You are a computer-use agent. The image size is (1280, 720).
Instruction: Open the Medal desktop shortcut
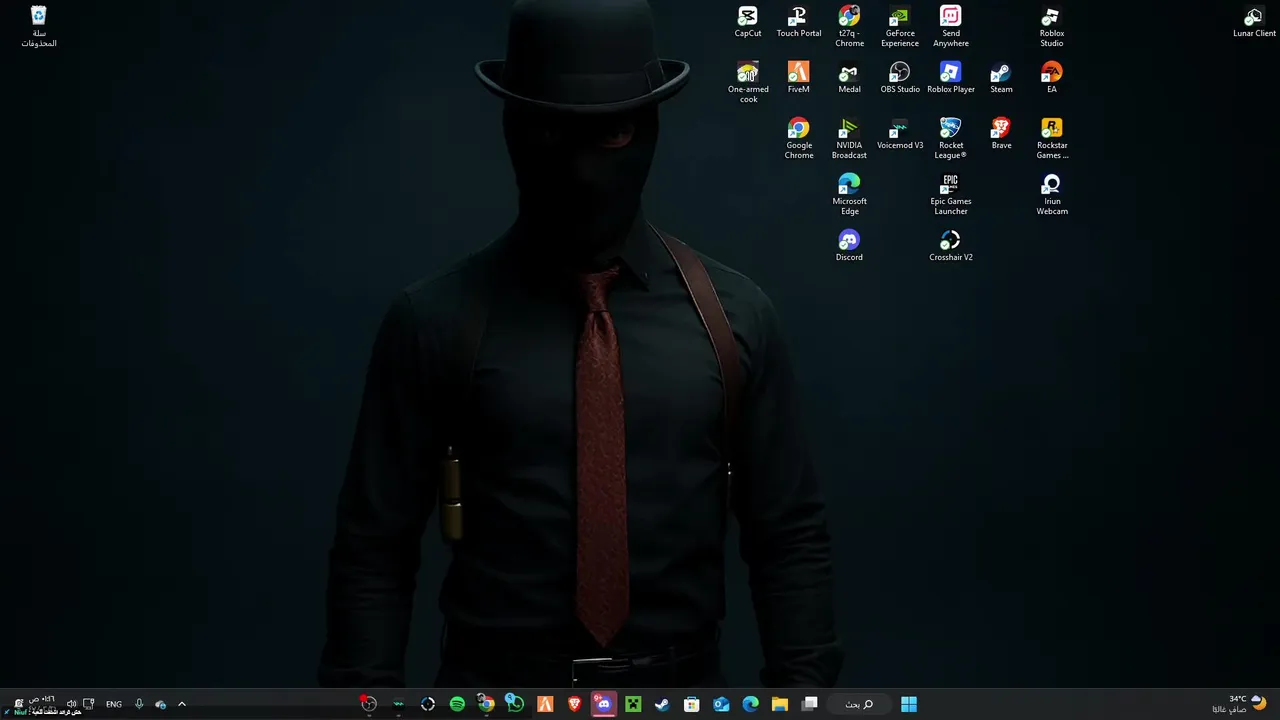(x=849, y=78)
